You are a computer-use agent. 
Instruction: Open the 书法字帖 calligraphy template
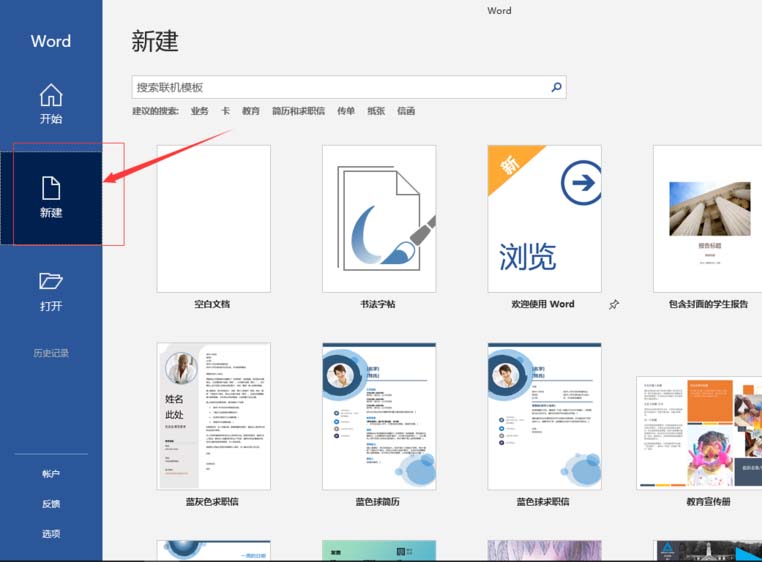379,219
